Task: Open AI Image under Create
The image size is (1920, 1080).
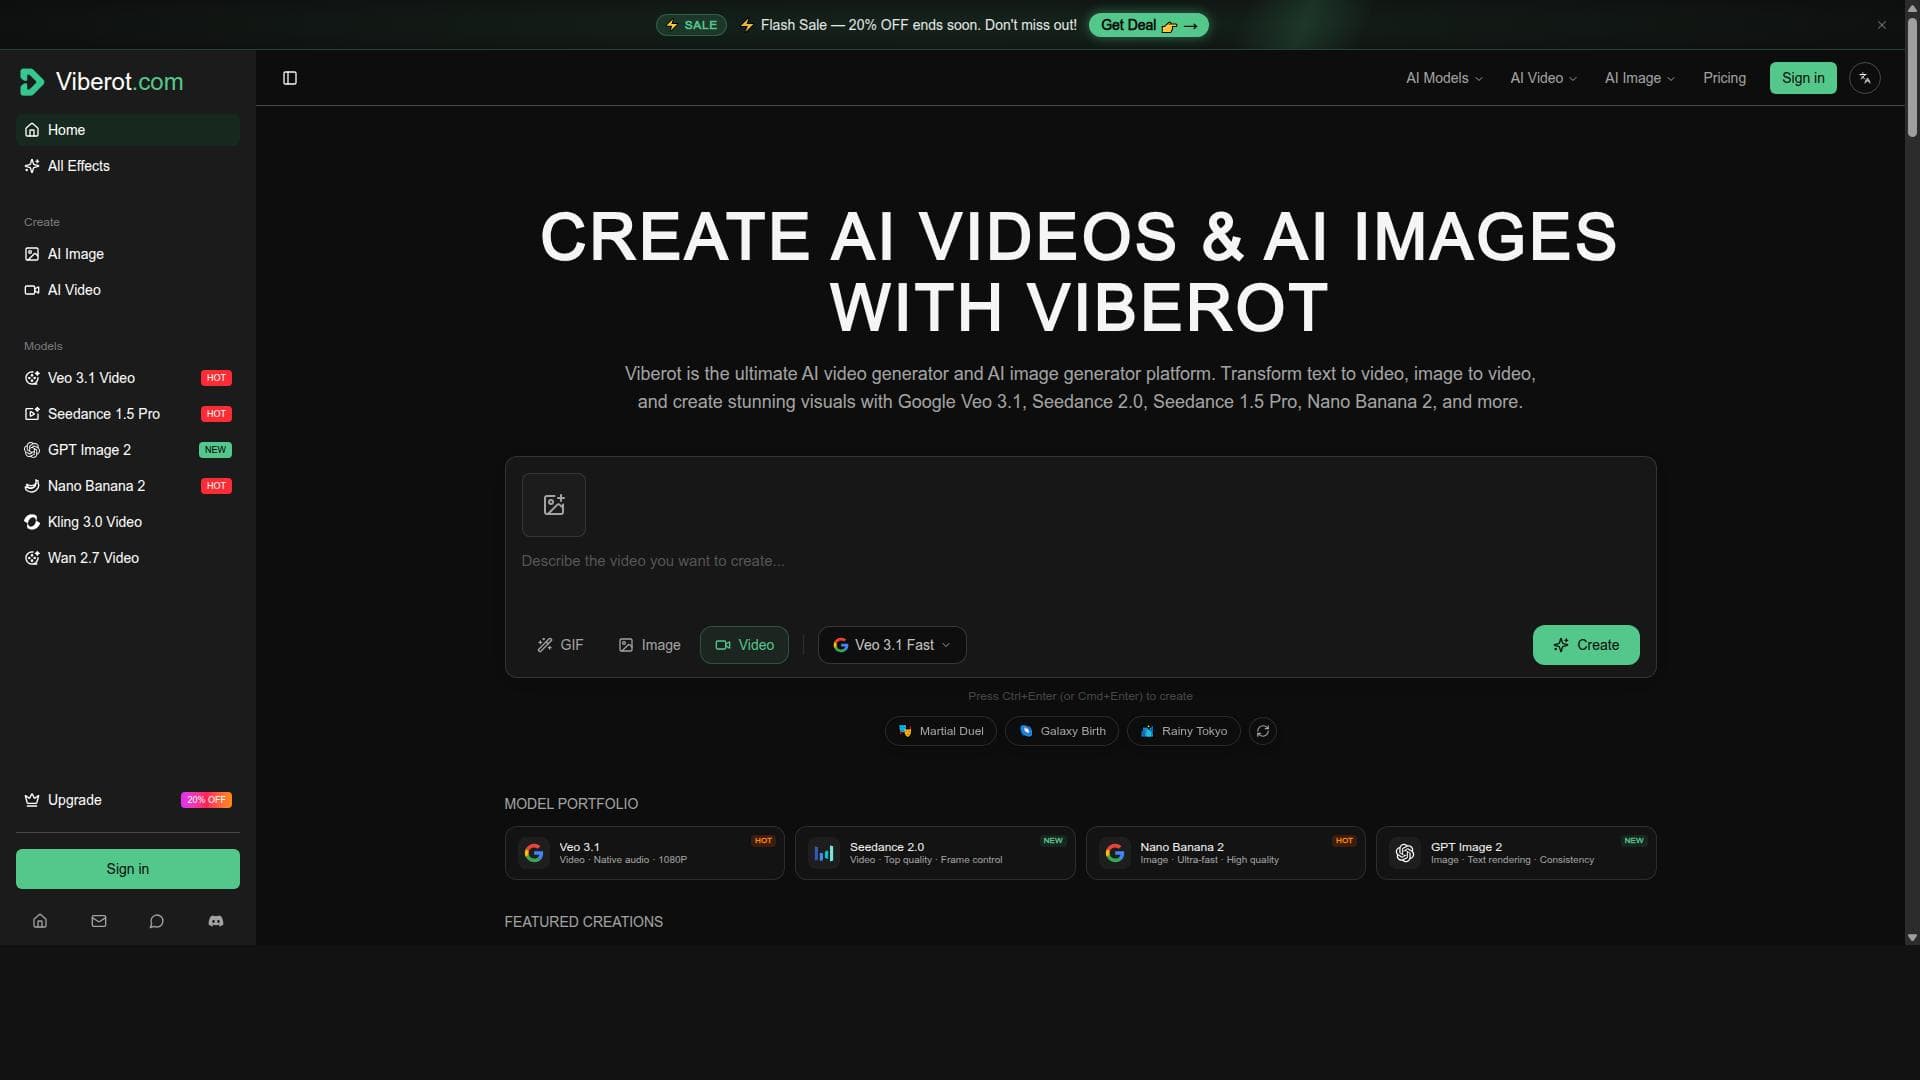Action: pos(128,254)
